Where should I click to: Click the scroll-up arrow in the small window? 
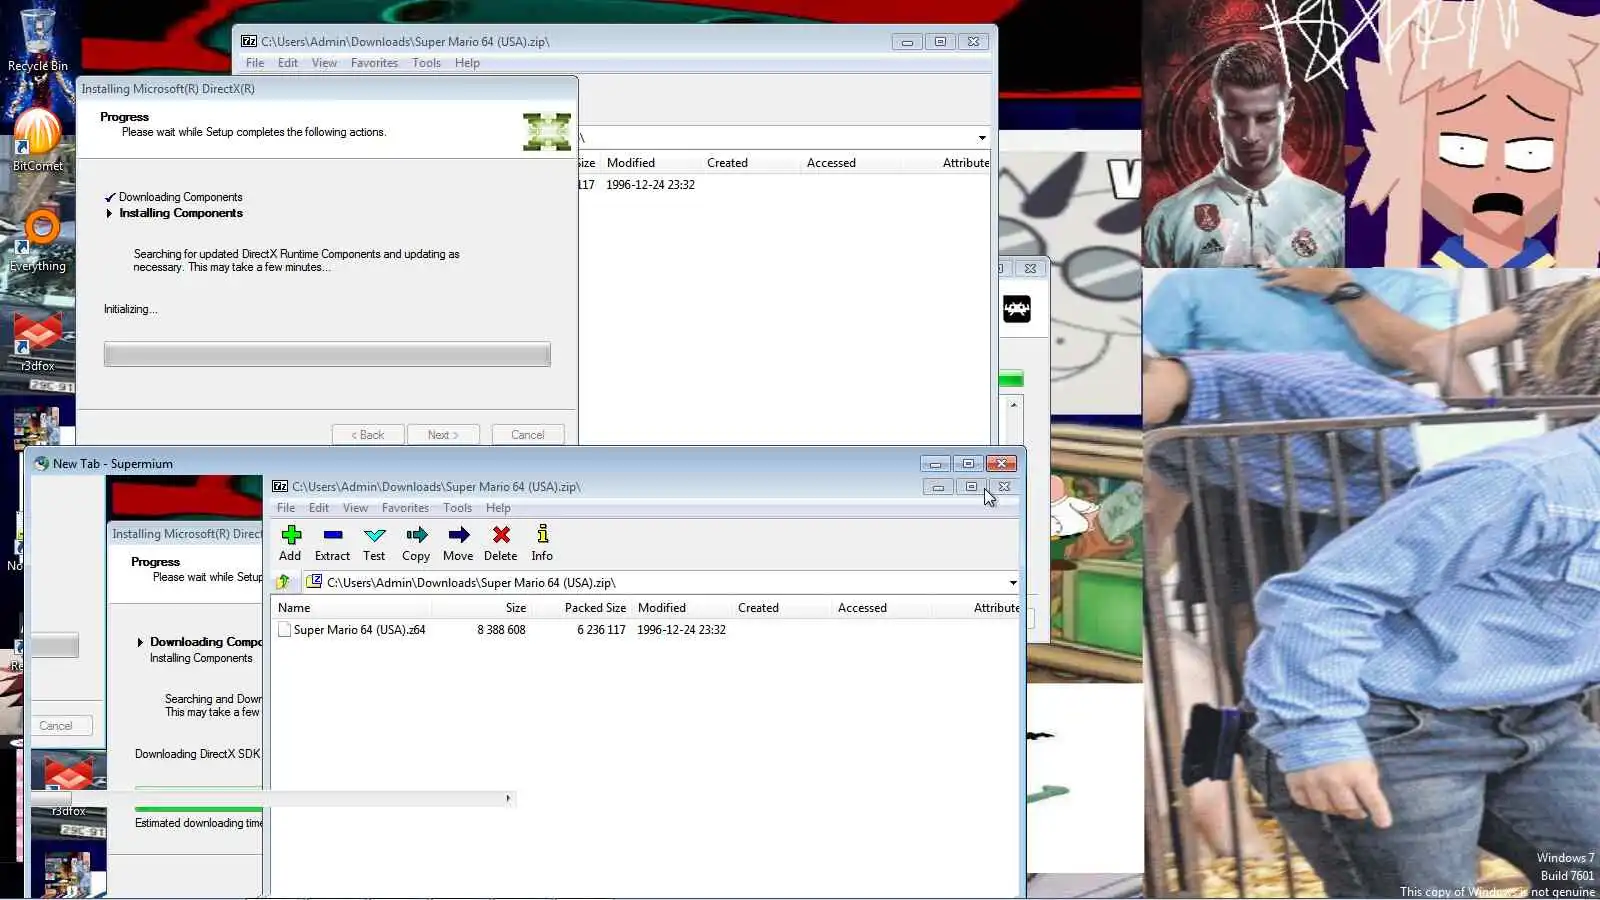coord(1014,405)
